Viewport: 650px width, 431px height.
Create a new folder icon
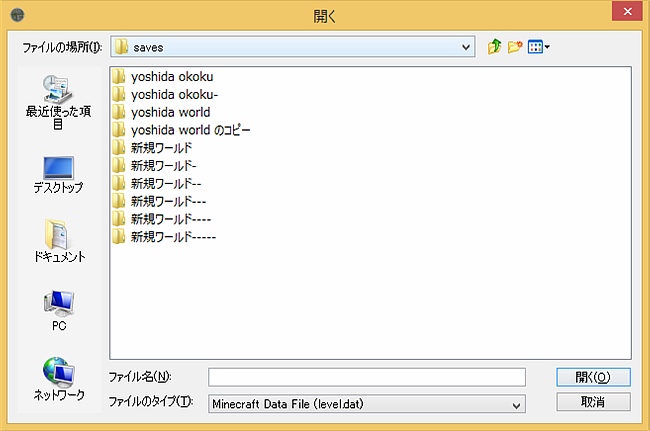point(515,47)
